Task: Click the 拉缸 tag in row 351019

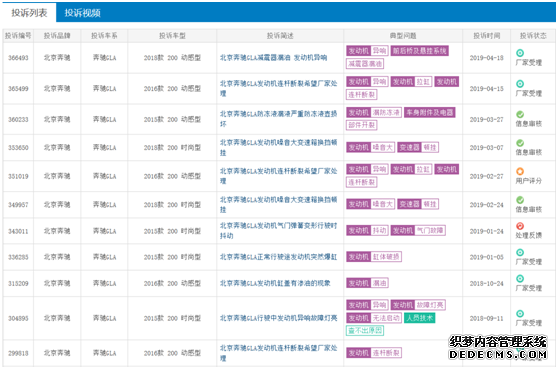Action: coord(423,169)
